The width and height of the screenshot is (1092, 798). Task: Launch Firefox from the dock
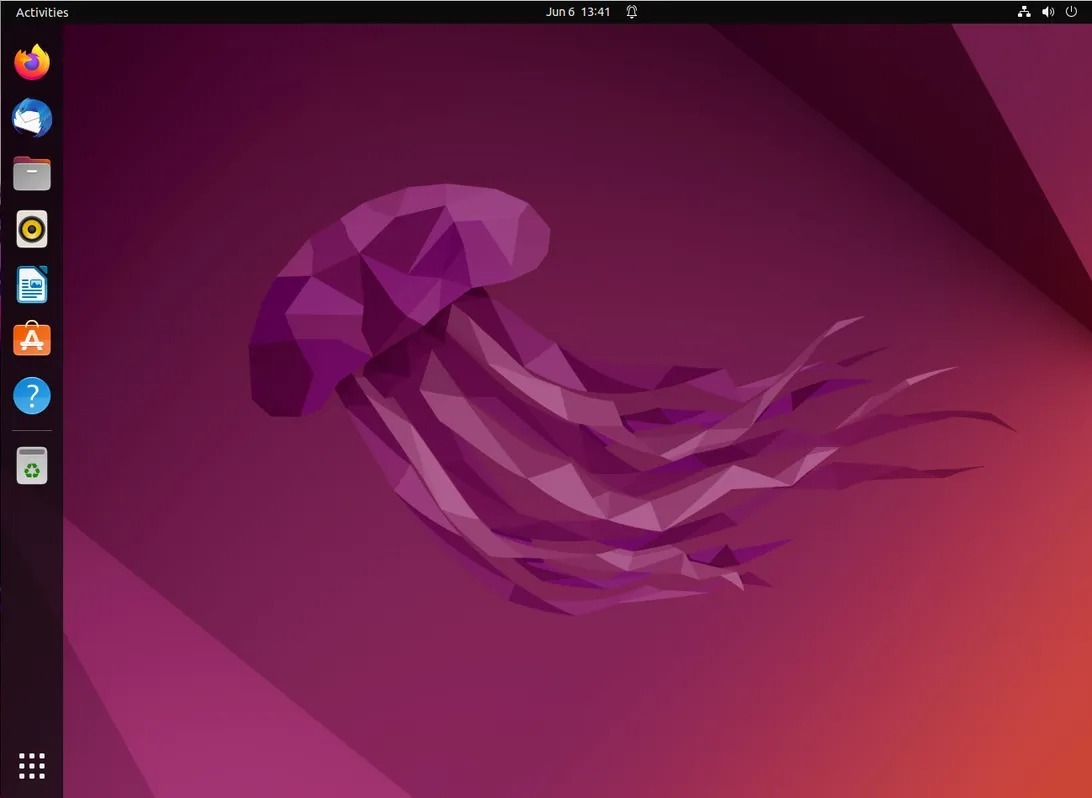click(32, 63)
